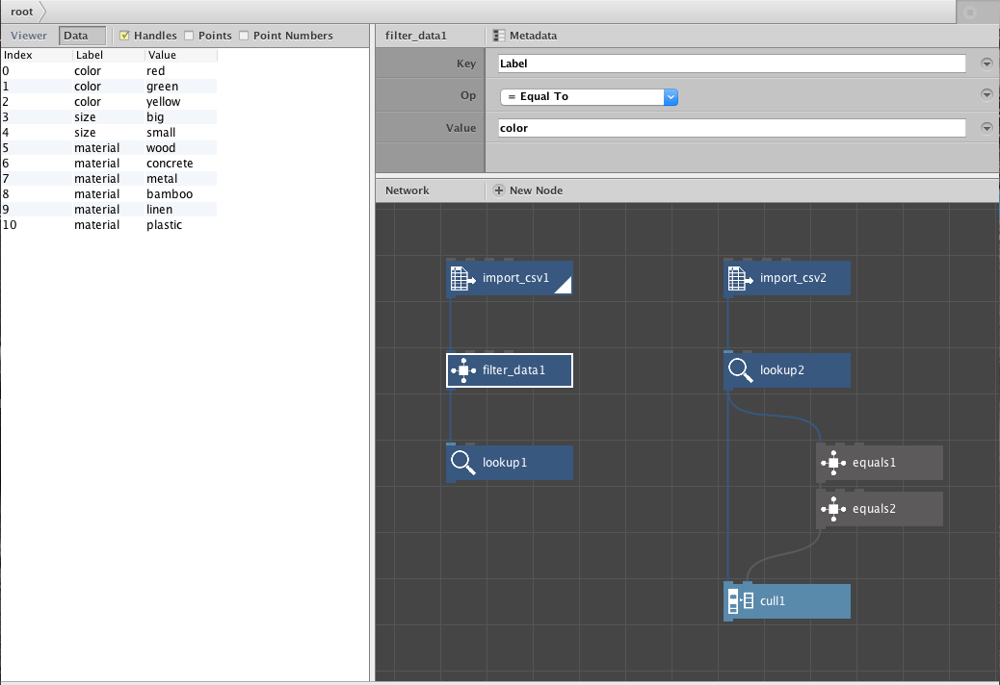Click the filter_data1 node icon

463,371
